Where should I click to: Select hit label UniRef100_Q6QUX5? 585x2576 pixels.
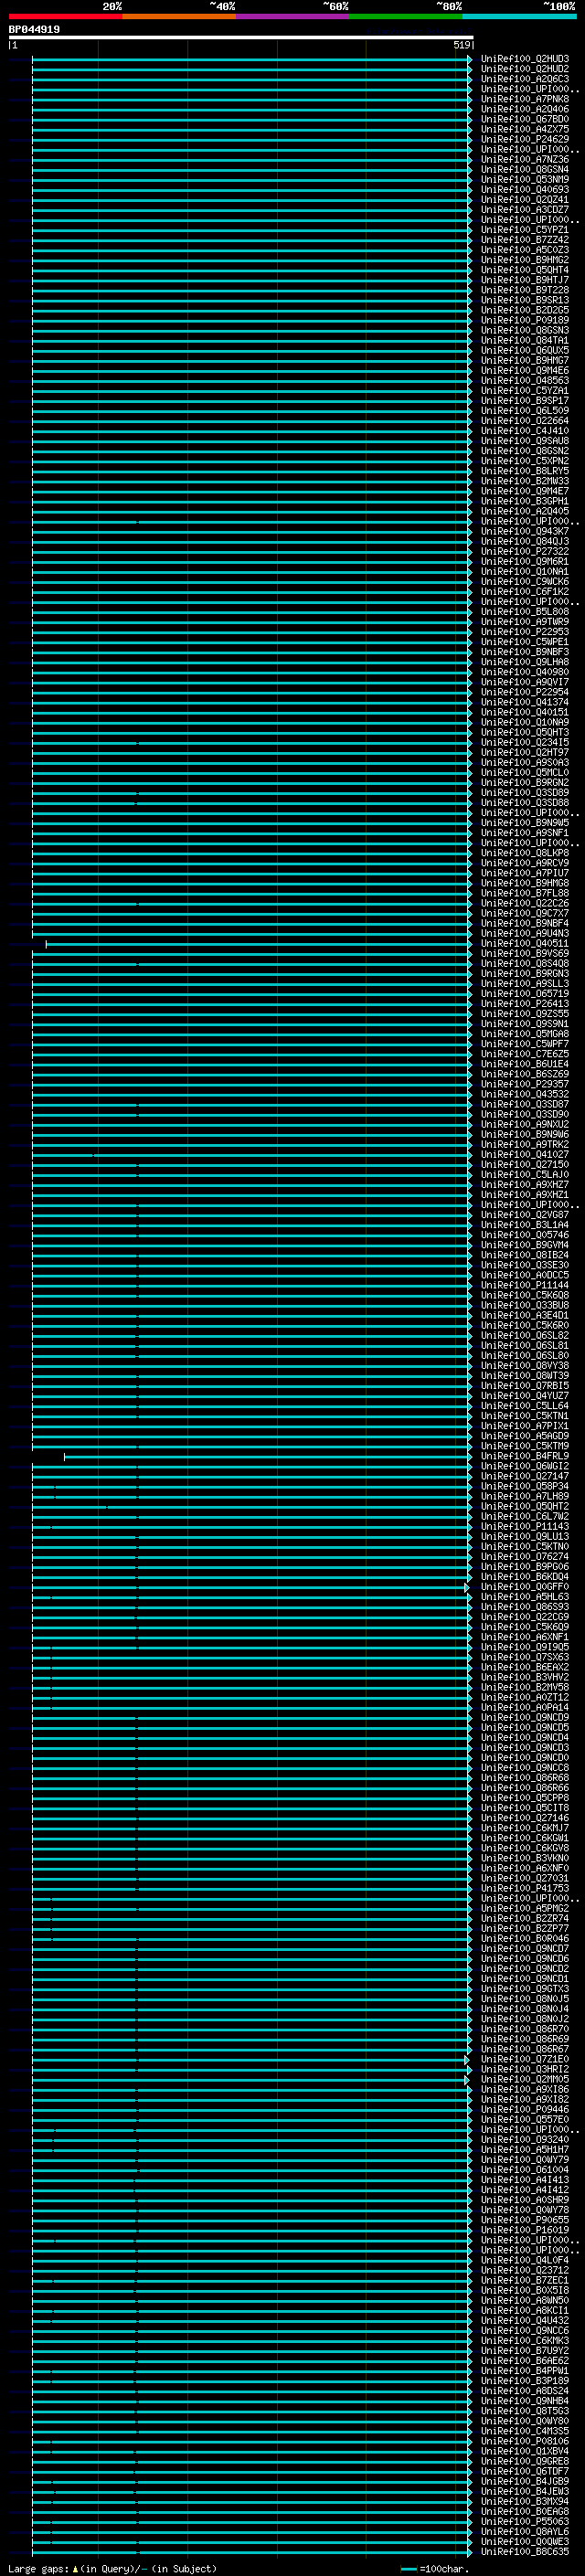[525, 350]
